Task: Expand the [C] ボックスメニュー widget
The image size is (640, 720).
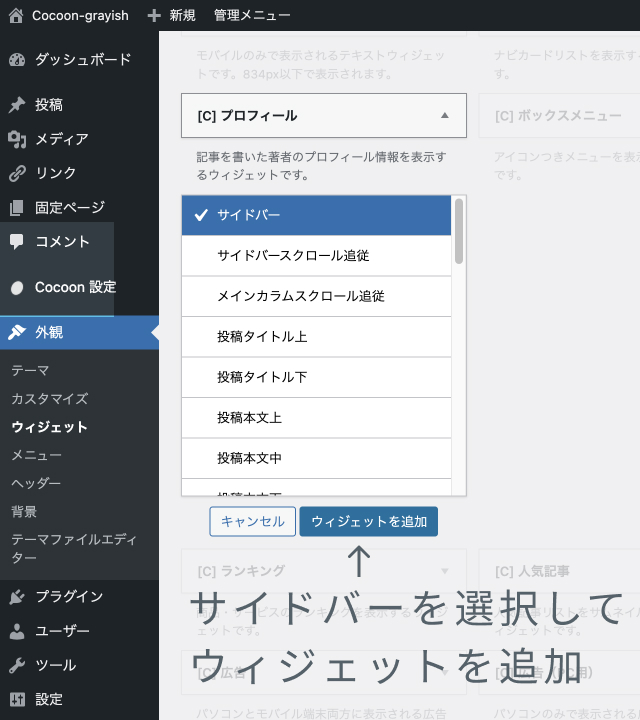Action: tap(559, 116)
